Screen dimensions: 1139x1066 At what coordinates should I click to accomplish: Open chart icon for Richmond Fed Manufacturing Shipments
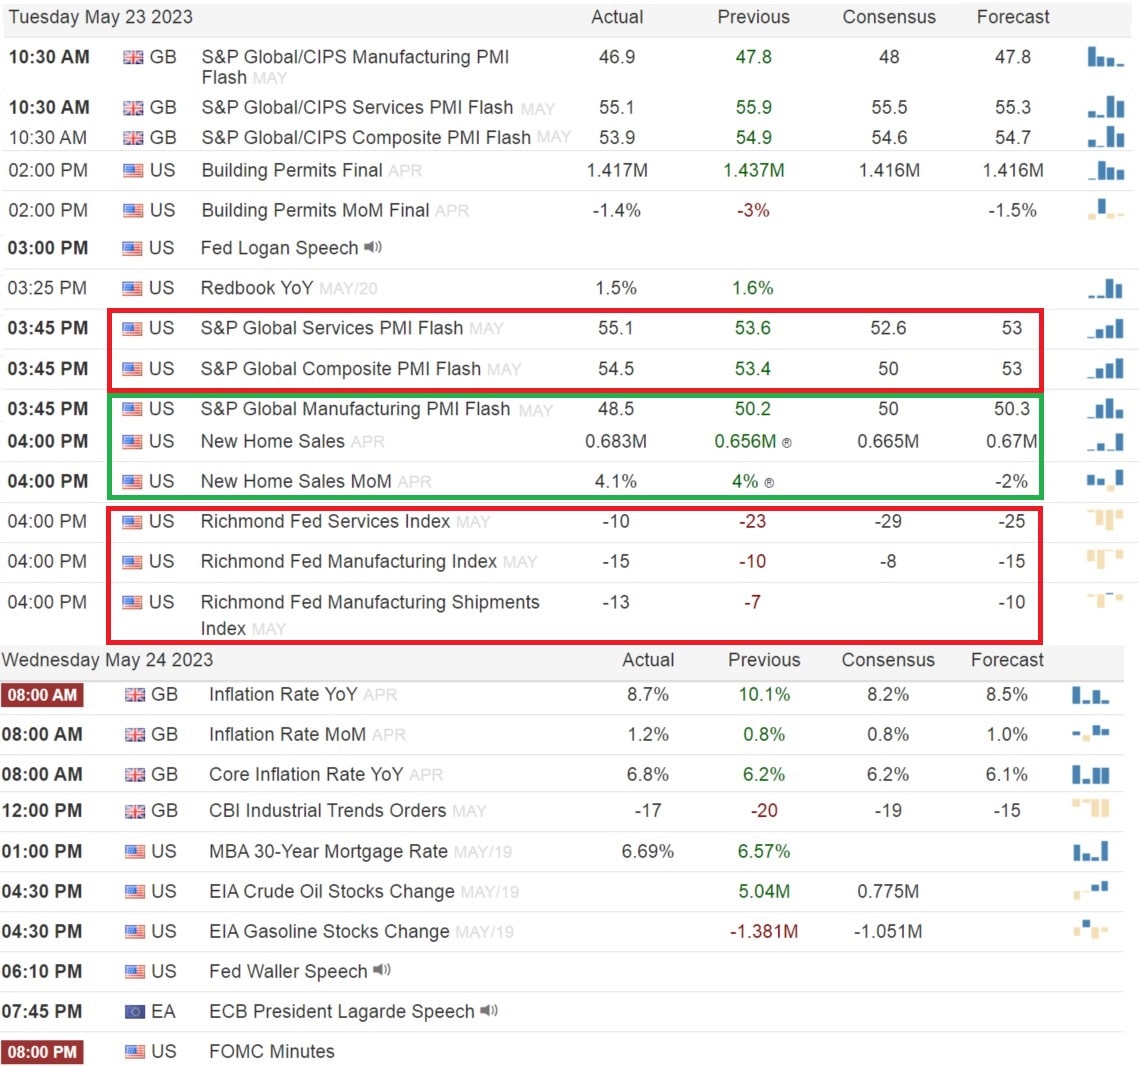point(1105,600)
